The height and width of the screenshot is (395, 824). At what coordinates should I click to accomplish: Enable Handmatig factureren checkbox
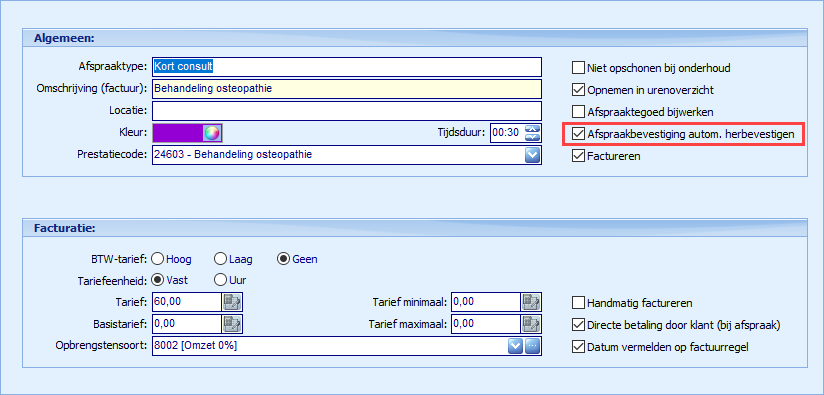click(578, 303)
